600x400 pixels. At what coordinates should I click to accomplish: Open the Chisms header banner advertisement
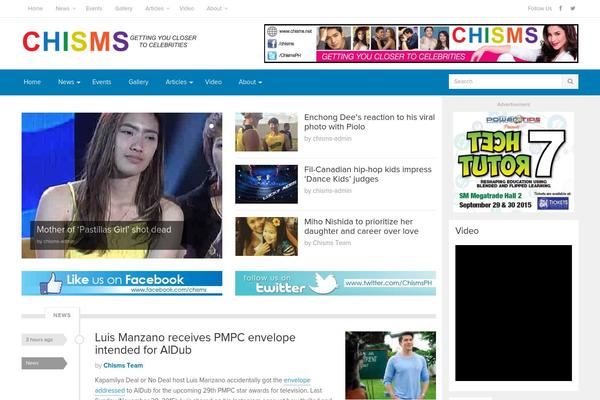pos(421,43)
